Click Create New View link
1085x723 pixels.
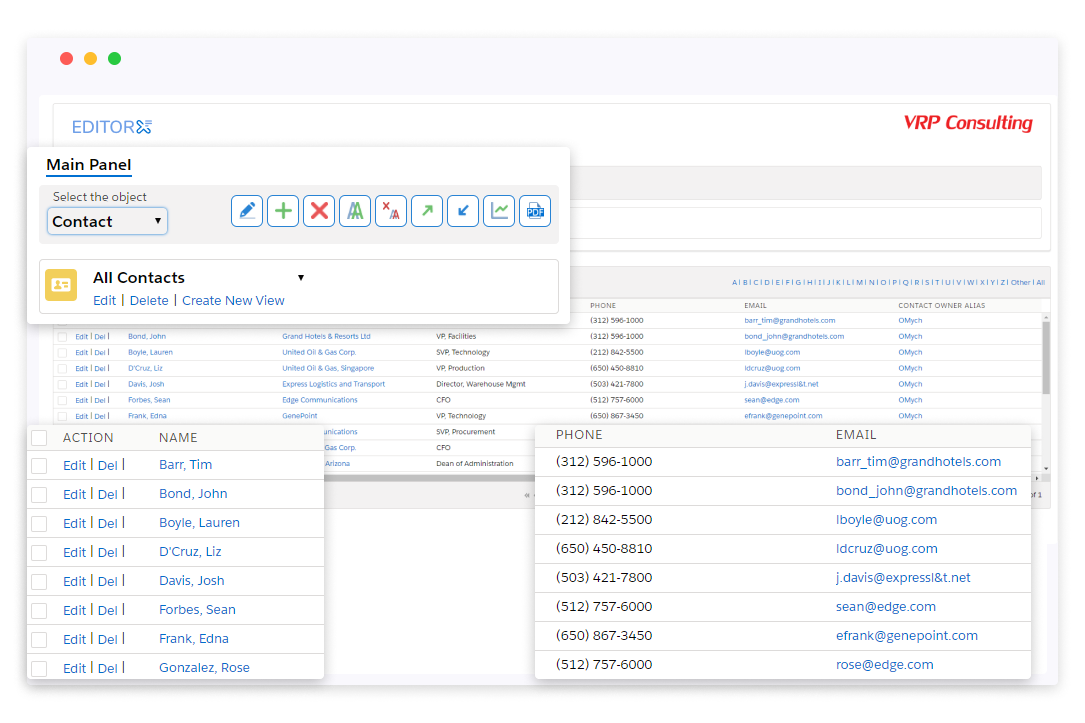233,300
